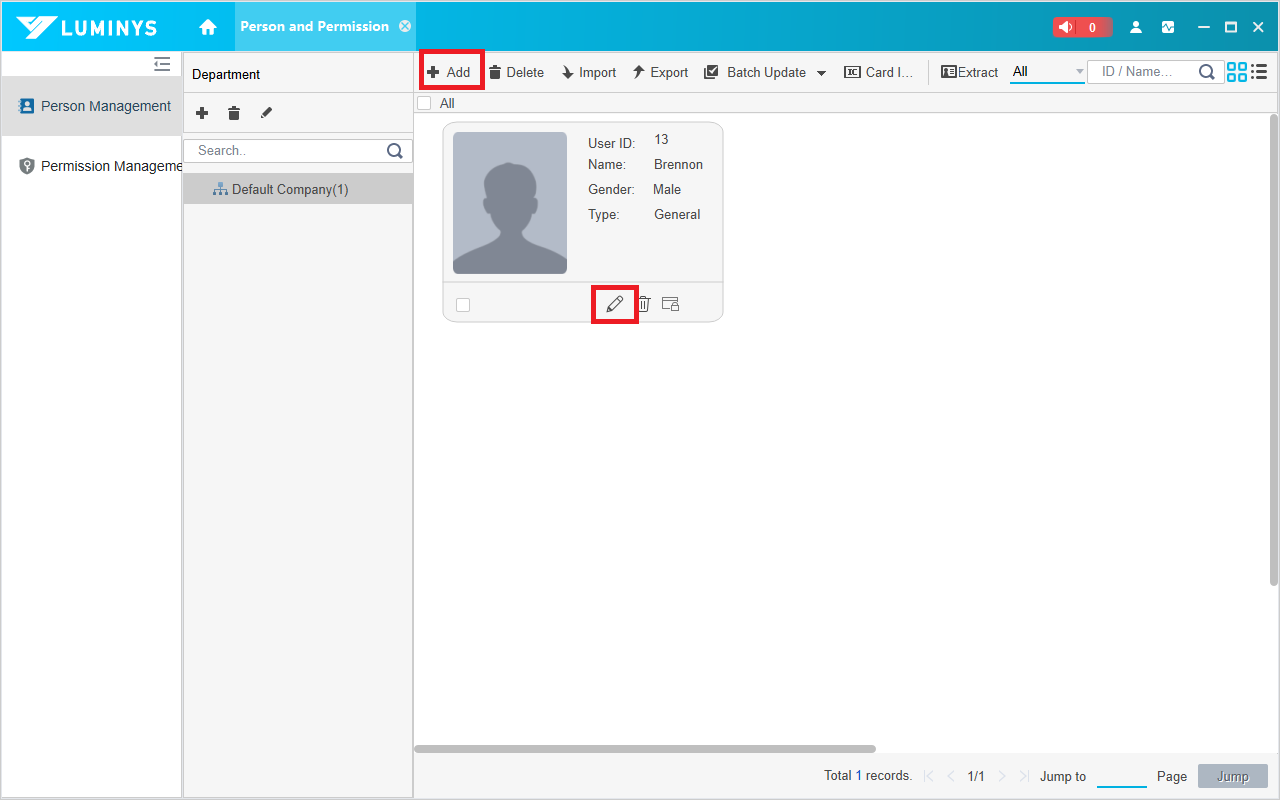Expand the Batch Update dropdown arrow

point(821,73)
